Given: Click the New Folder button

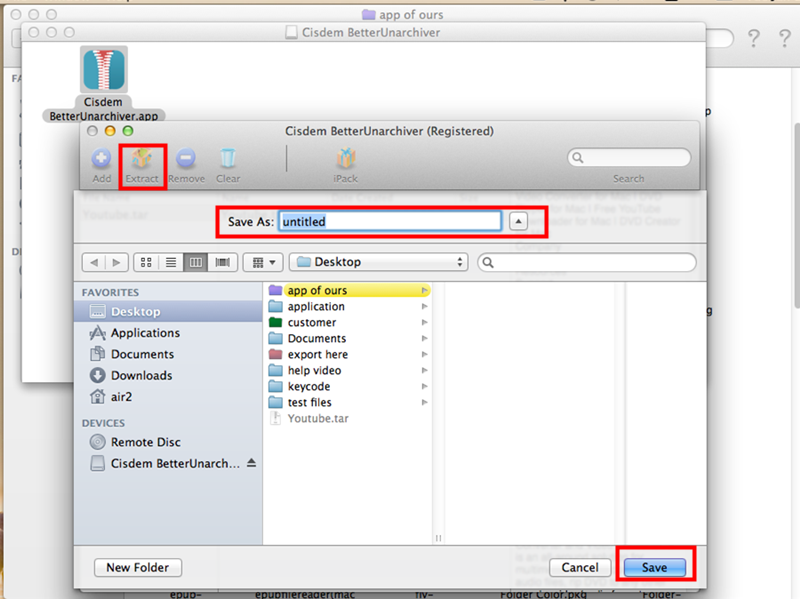Looking at the screenshot, I should click(x=138, y=567).
